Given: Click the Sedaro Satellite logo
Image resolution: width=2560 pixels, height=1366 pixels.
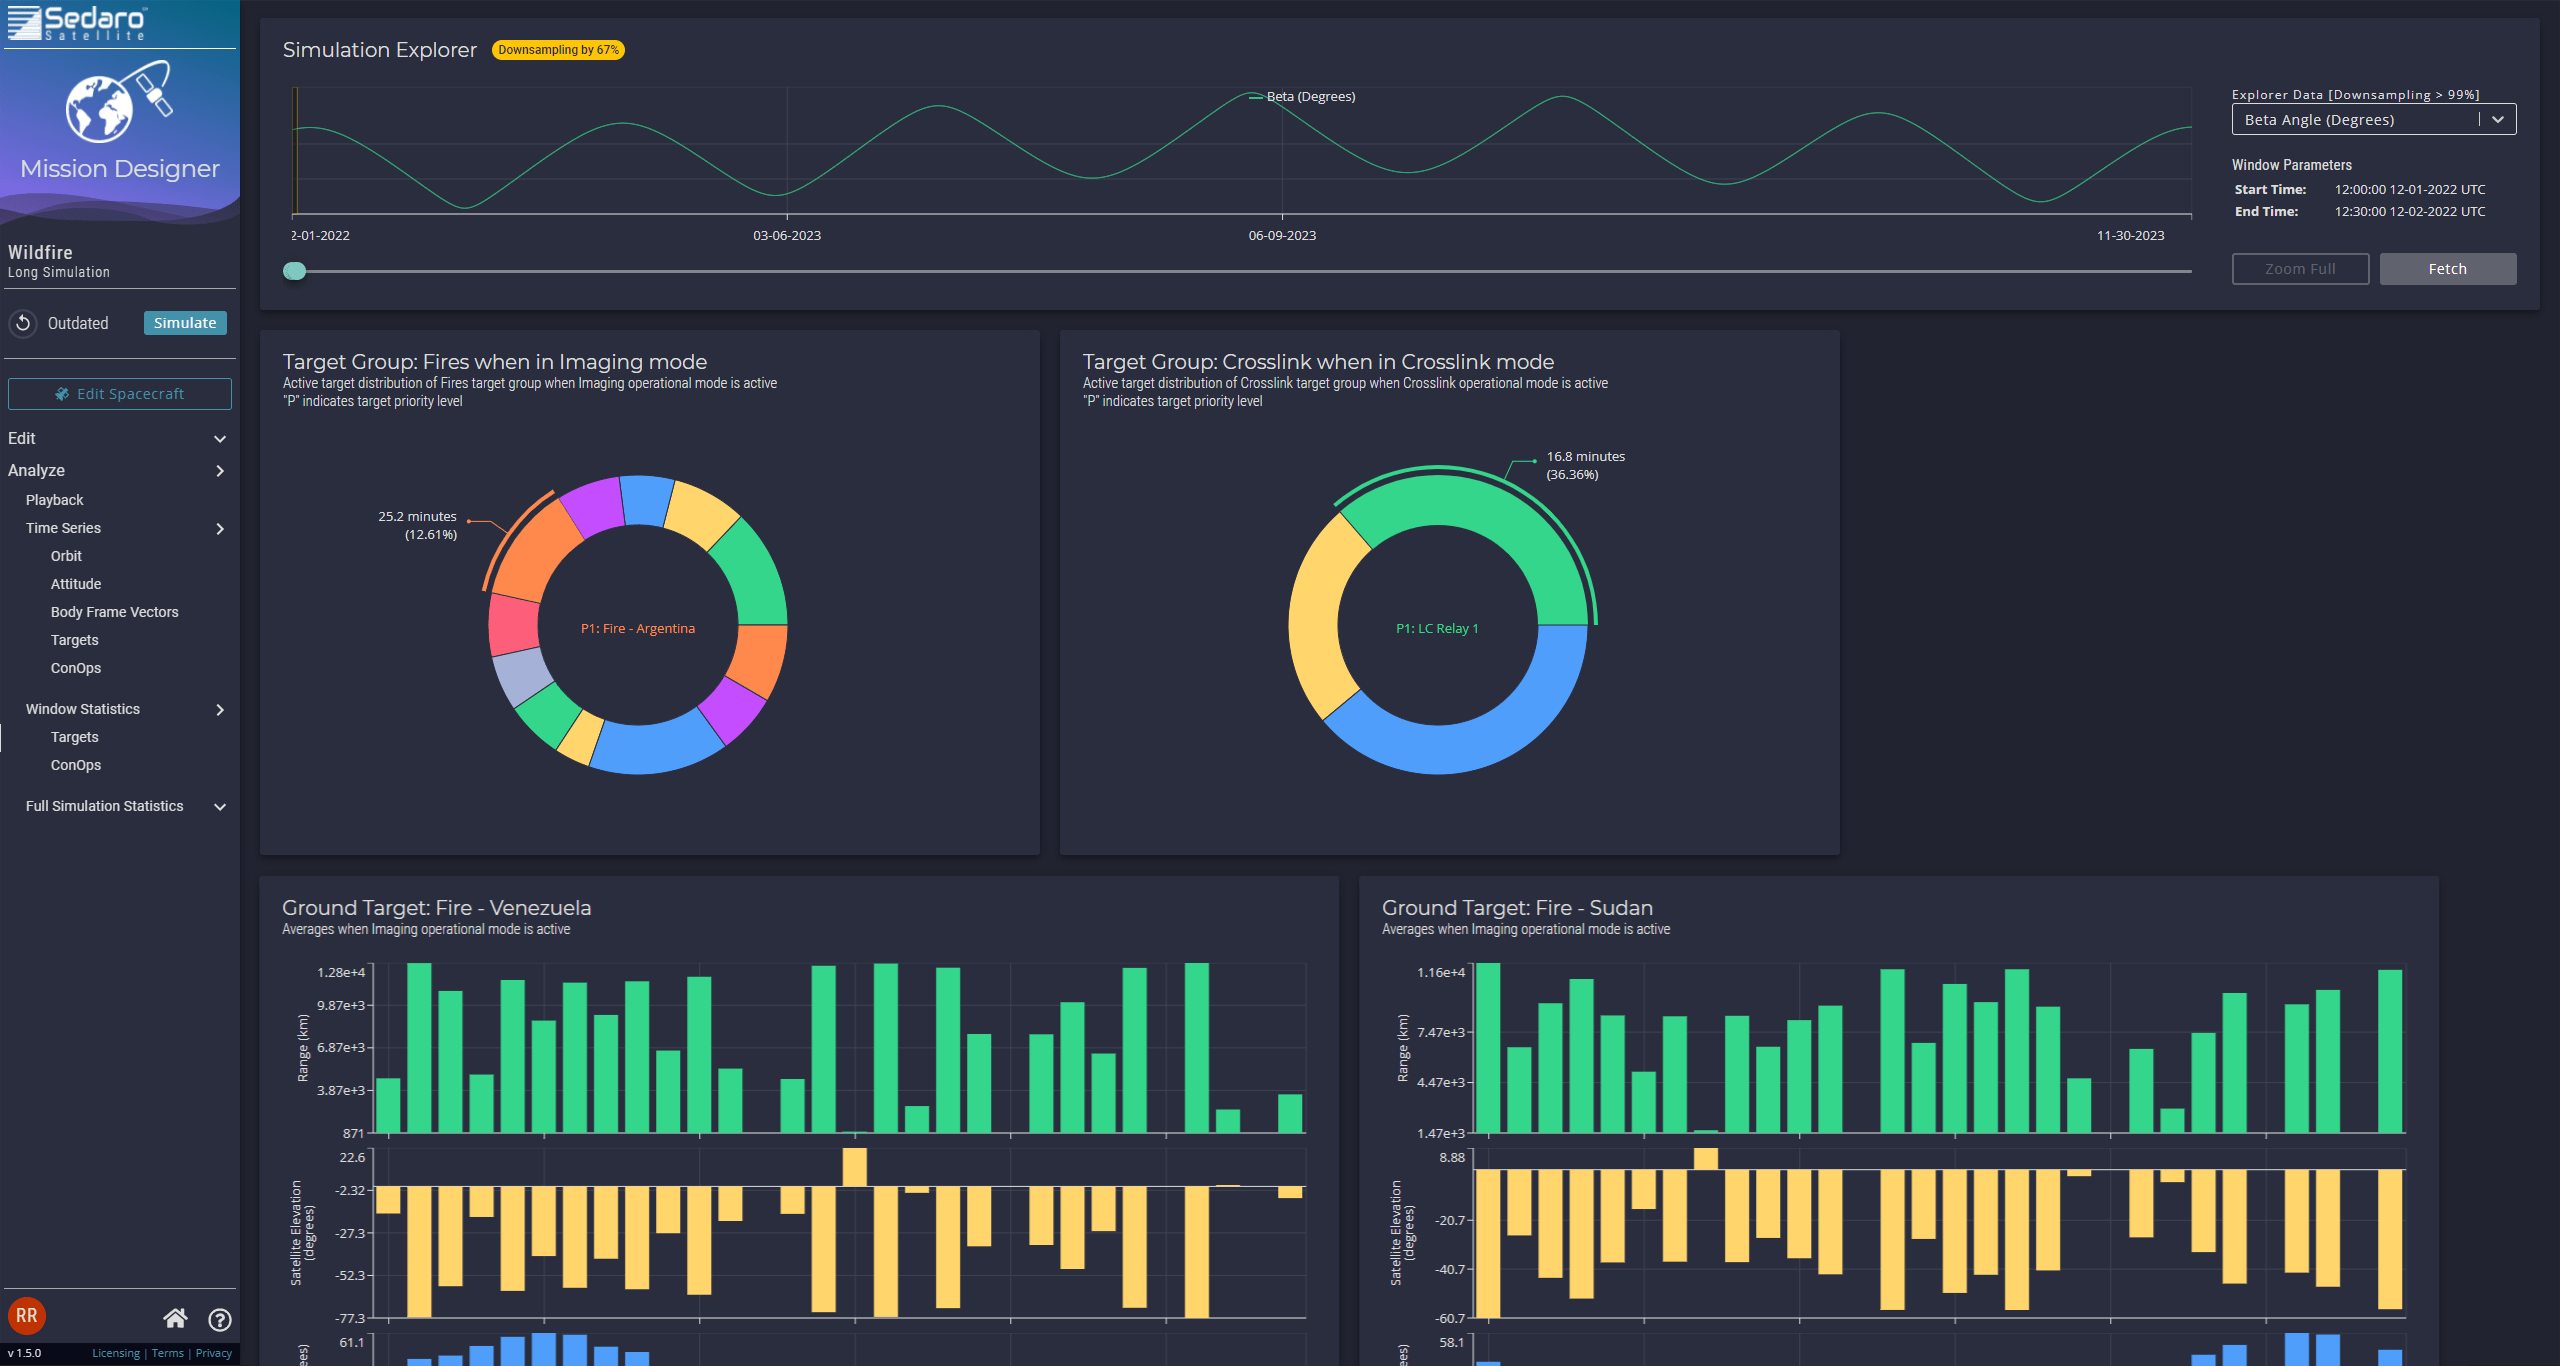Looking at the screenshot, I should 78,22.
